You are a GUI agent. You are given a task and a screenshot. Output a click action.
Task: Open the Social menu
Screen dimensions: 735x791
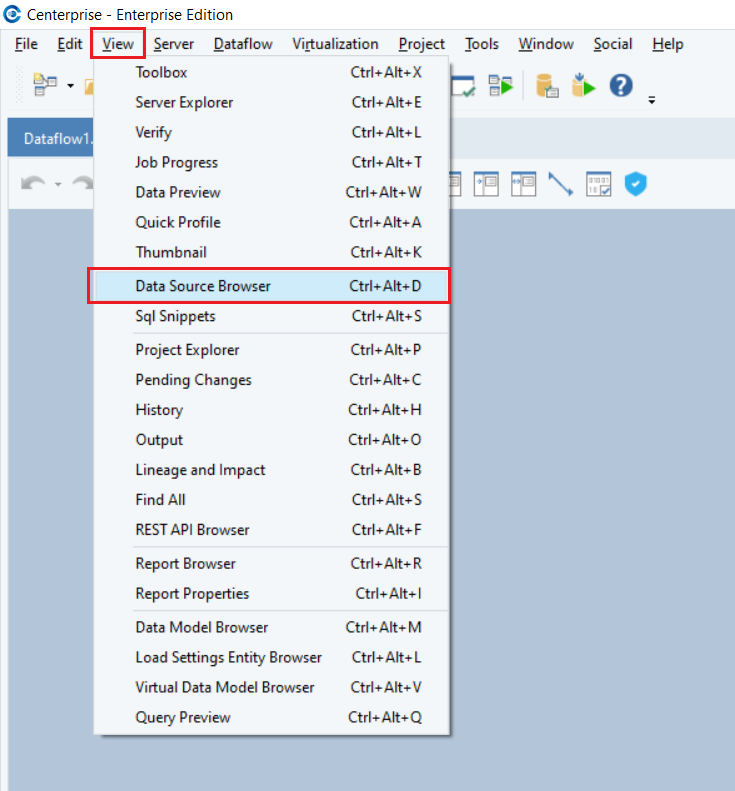(x=613, y=44)
